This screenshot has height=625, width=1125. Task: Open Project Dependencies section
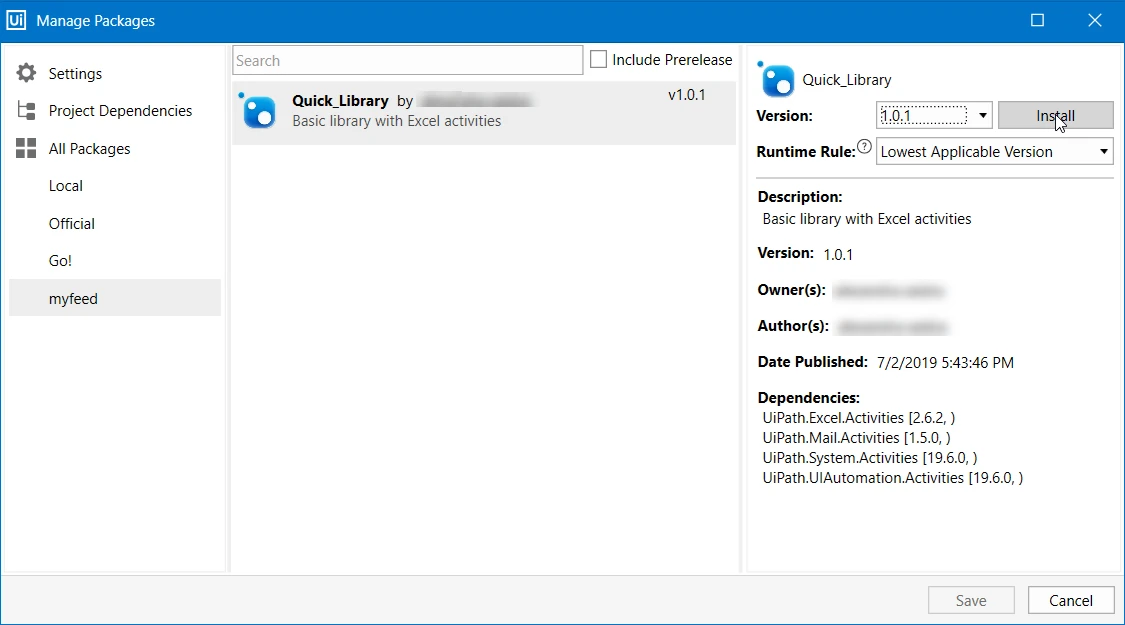point(121,111)
